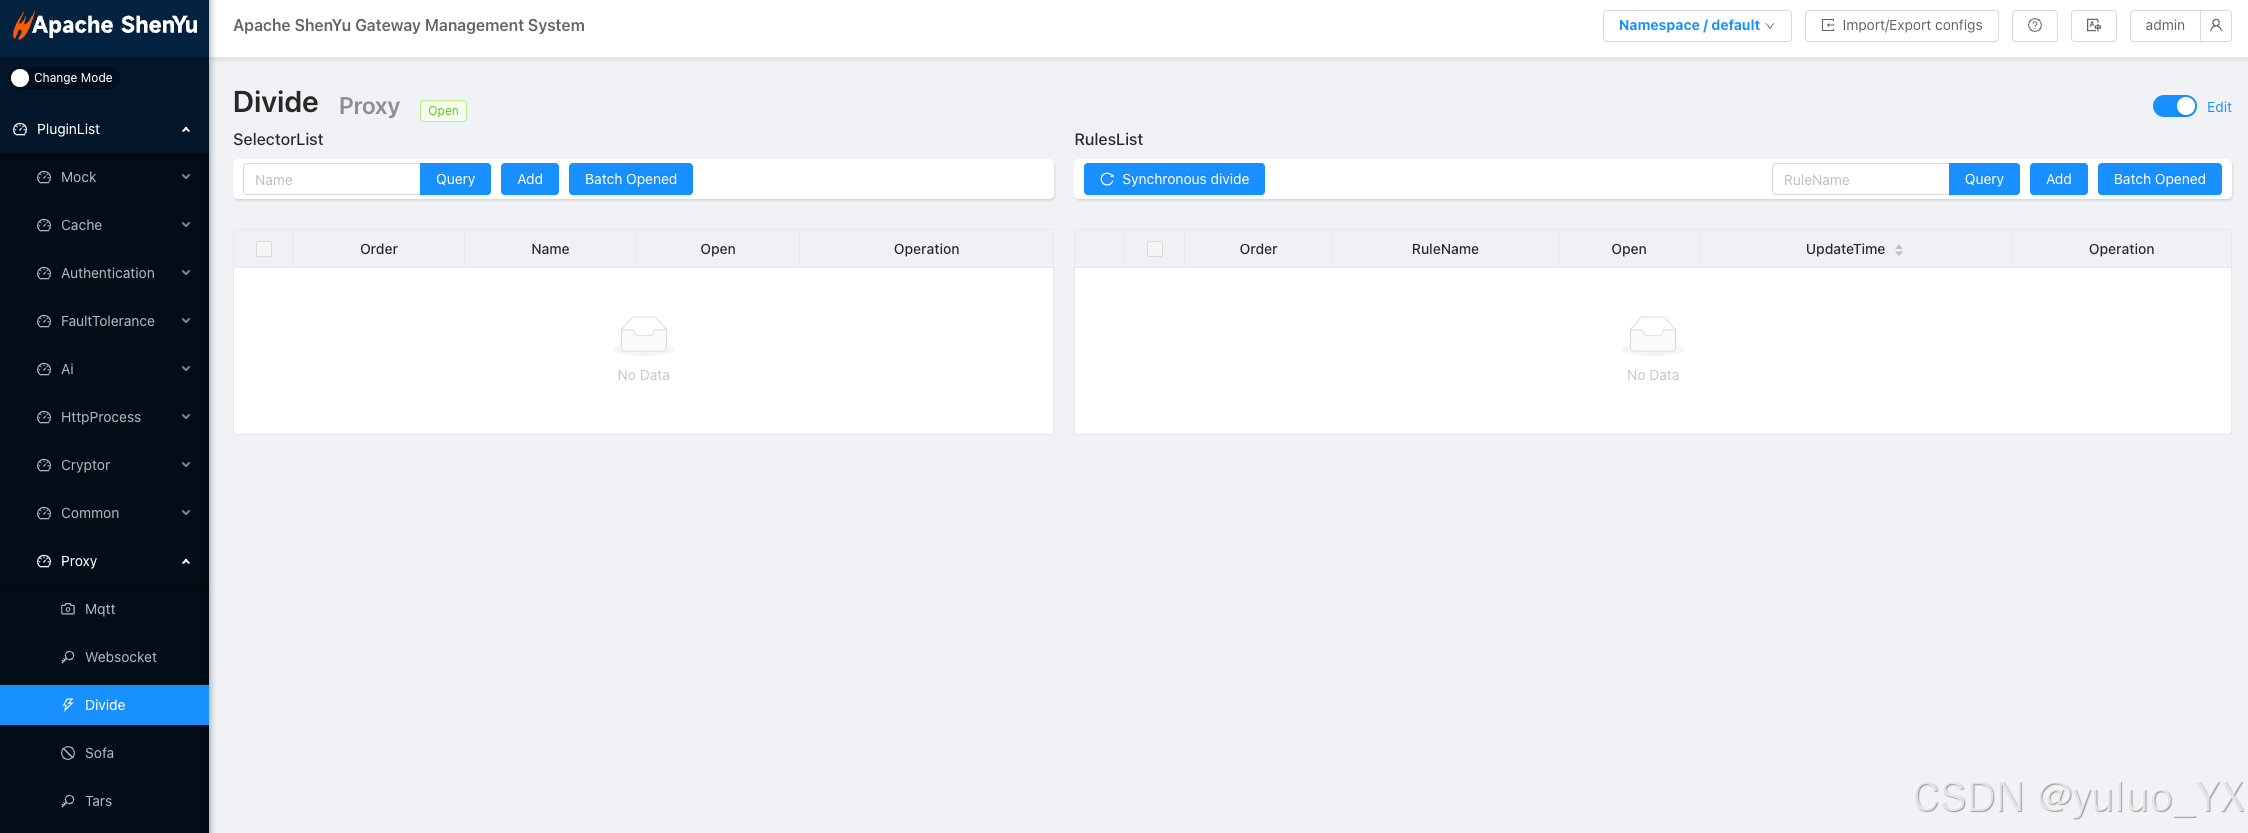Expand the HttpProcess submenu arrow
Image resolution: width=2248 pixels, height=833 pixels.
(186, 417)
